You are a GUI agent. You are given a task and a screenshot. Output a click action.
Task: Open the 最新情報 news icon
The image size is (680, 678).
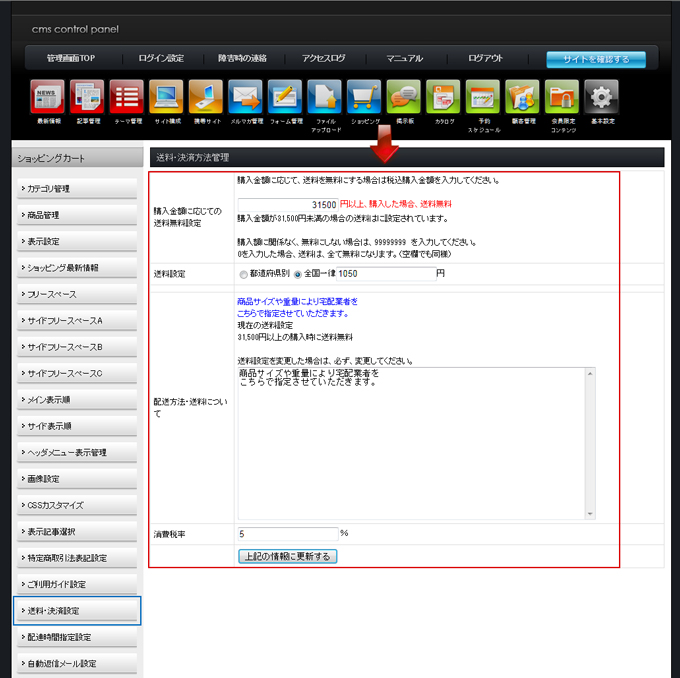pyautogui.click(x=48, y=98)
